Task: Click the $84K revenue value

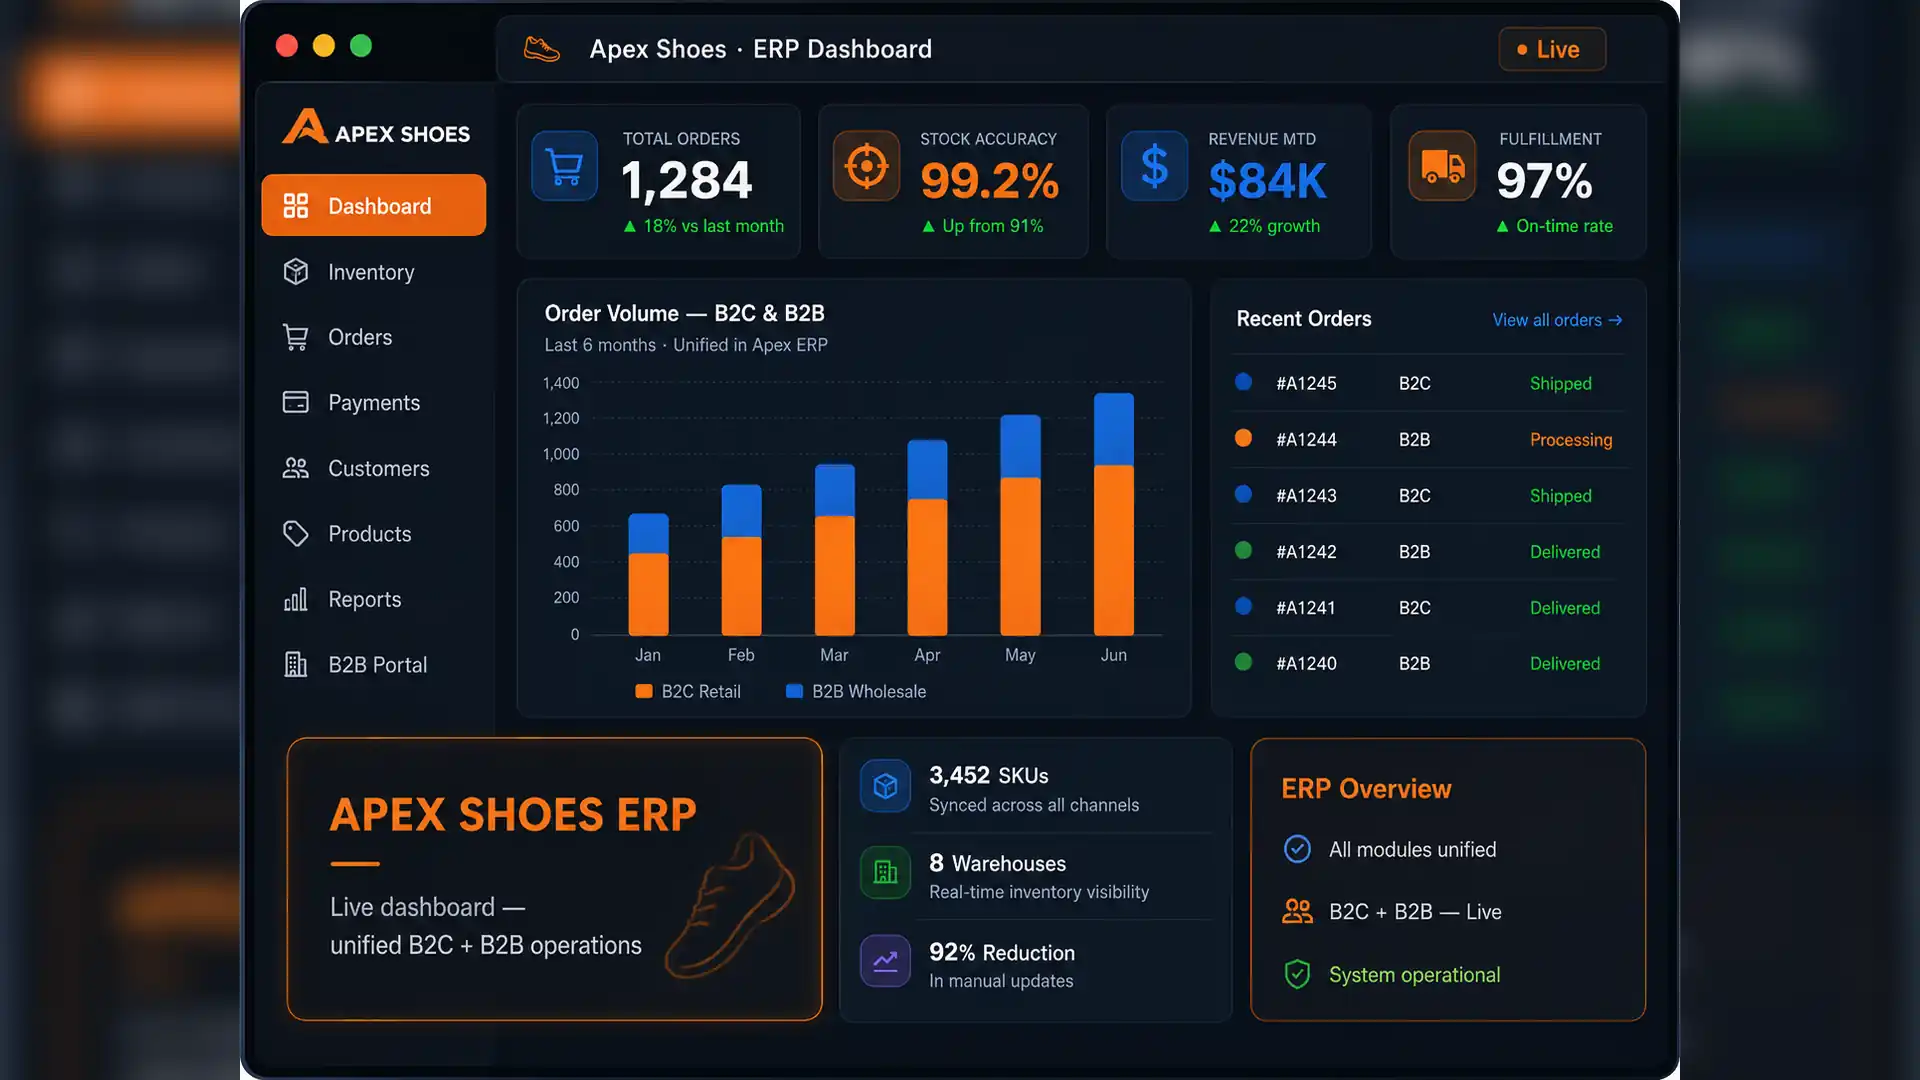Action: coord(1267,181)
